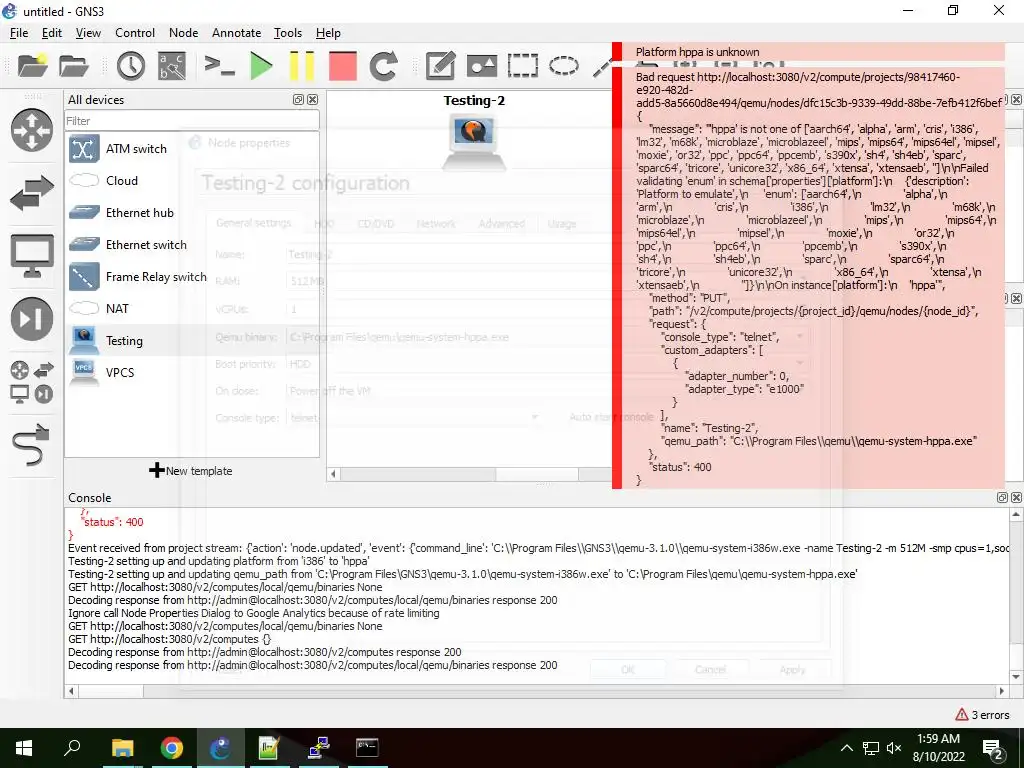Open the Node menu
The image size is (1024, 768).
tap(184, 33)
